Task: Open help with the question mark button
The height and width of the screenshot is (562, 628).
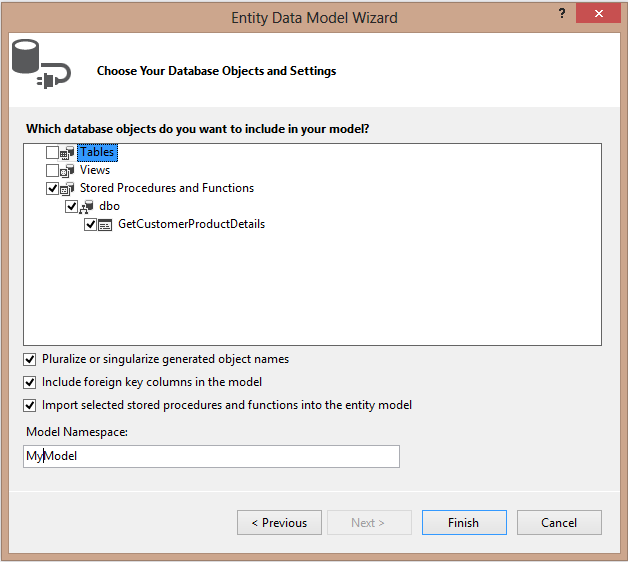Action: click(562, 14)
